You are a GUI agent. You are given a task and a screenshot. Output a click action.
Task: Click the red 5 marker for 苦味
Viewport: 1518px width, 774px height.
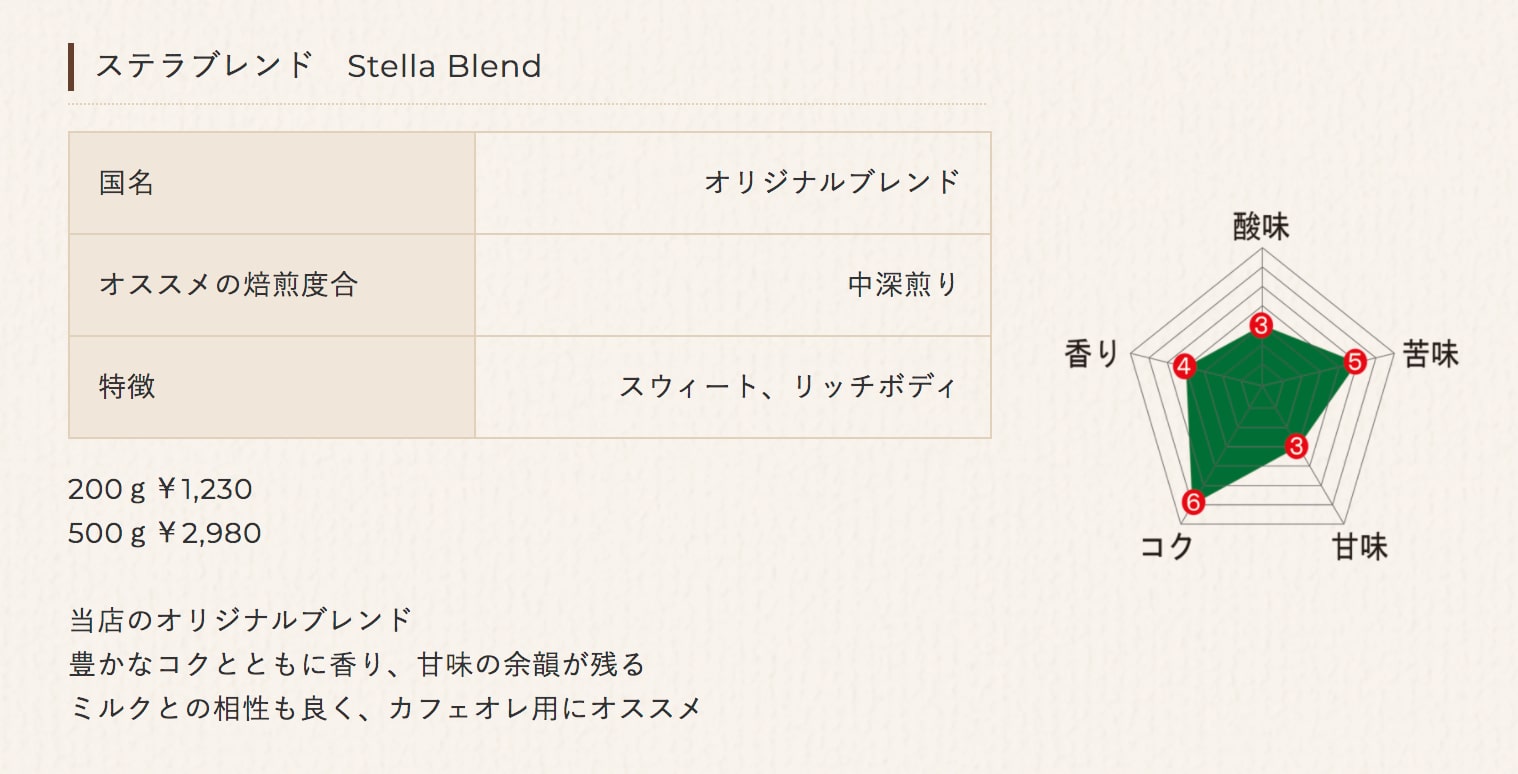click(1354, 362)
